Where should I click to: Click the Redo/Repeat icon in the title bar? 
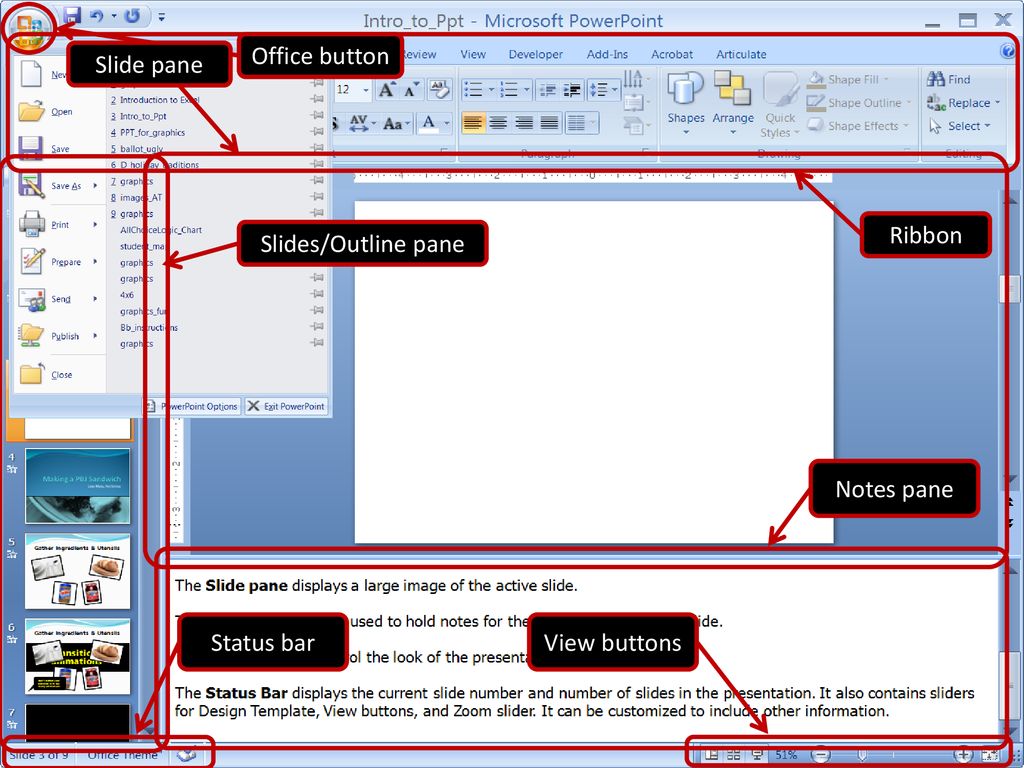[133, 16]
